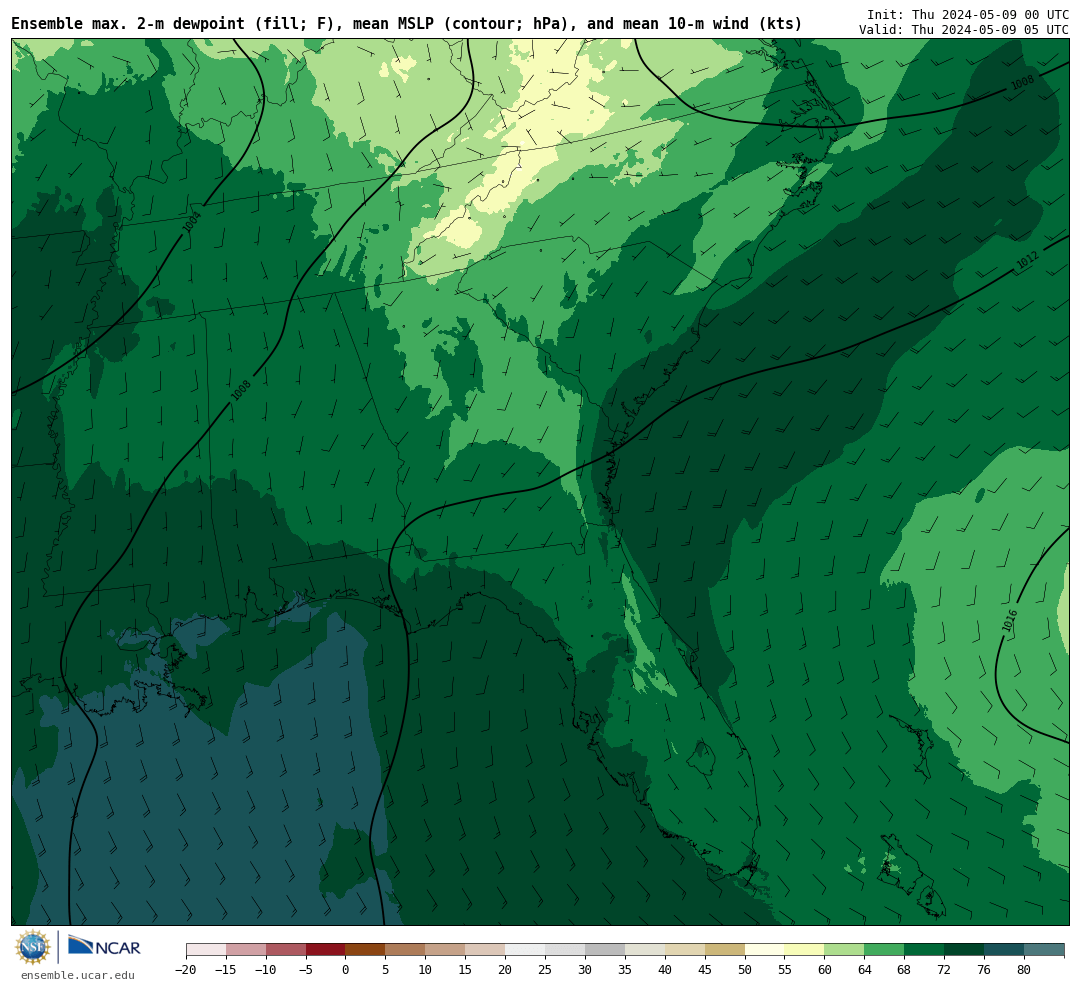Click the colorbar tick label 0
Screen dimensions: 1080x988
coord(345,970)
